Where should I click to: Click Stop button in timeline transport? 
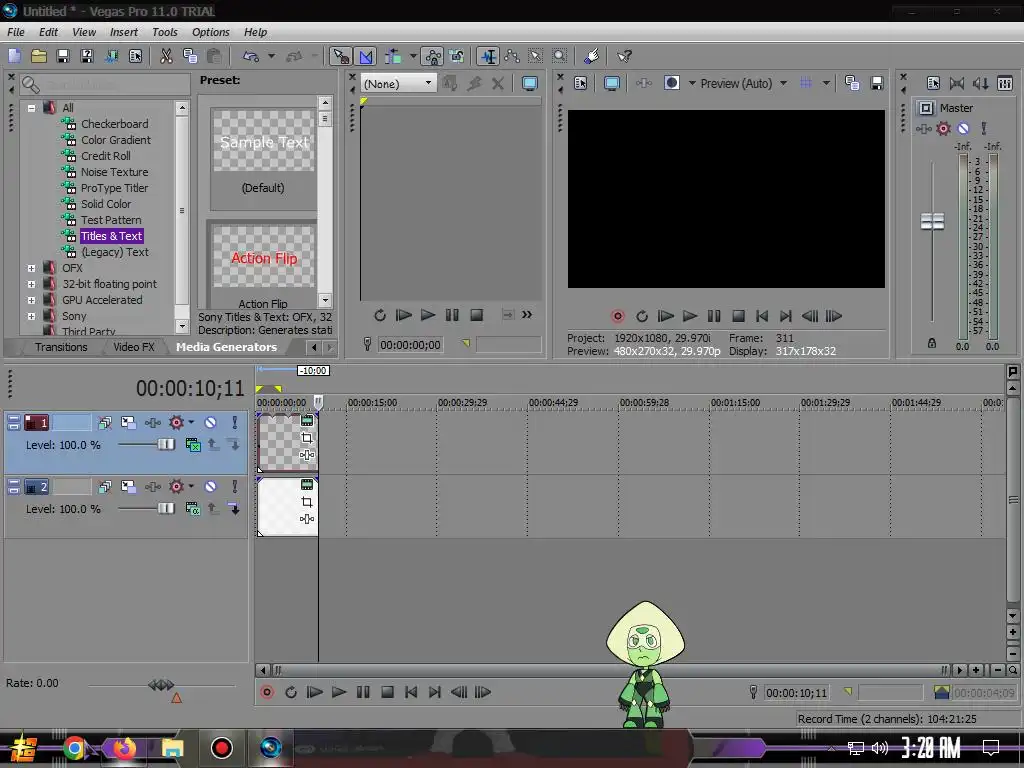coord(387,692)
